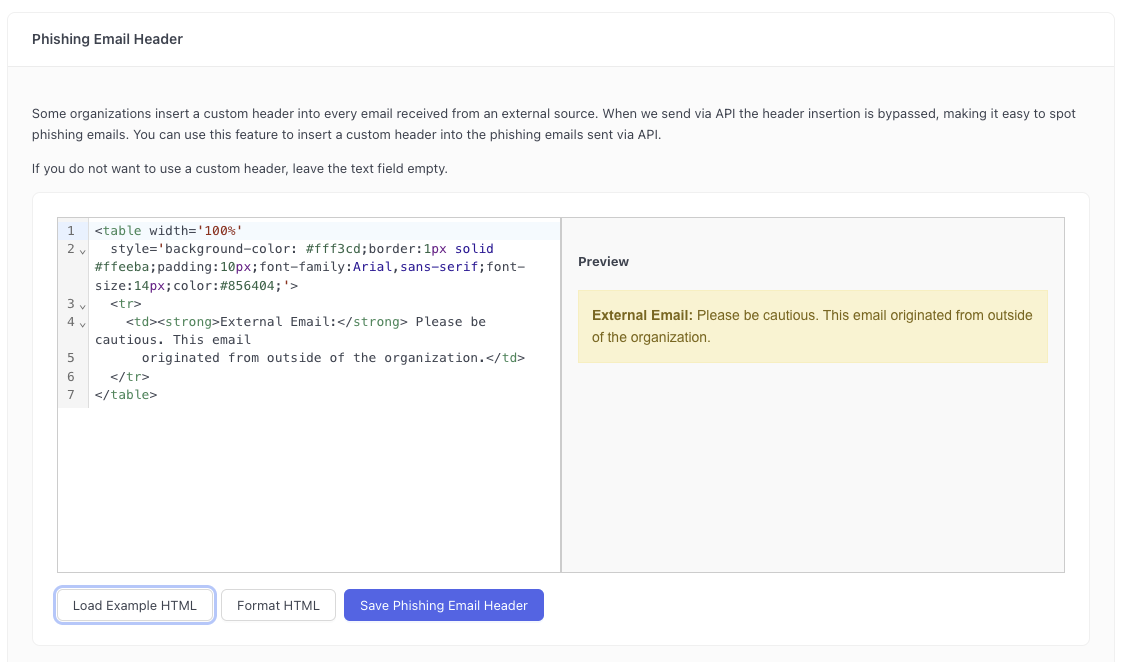Click the Preview label above the banner
1132x662 pixels.
click(603, 262)
